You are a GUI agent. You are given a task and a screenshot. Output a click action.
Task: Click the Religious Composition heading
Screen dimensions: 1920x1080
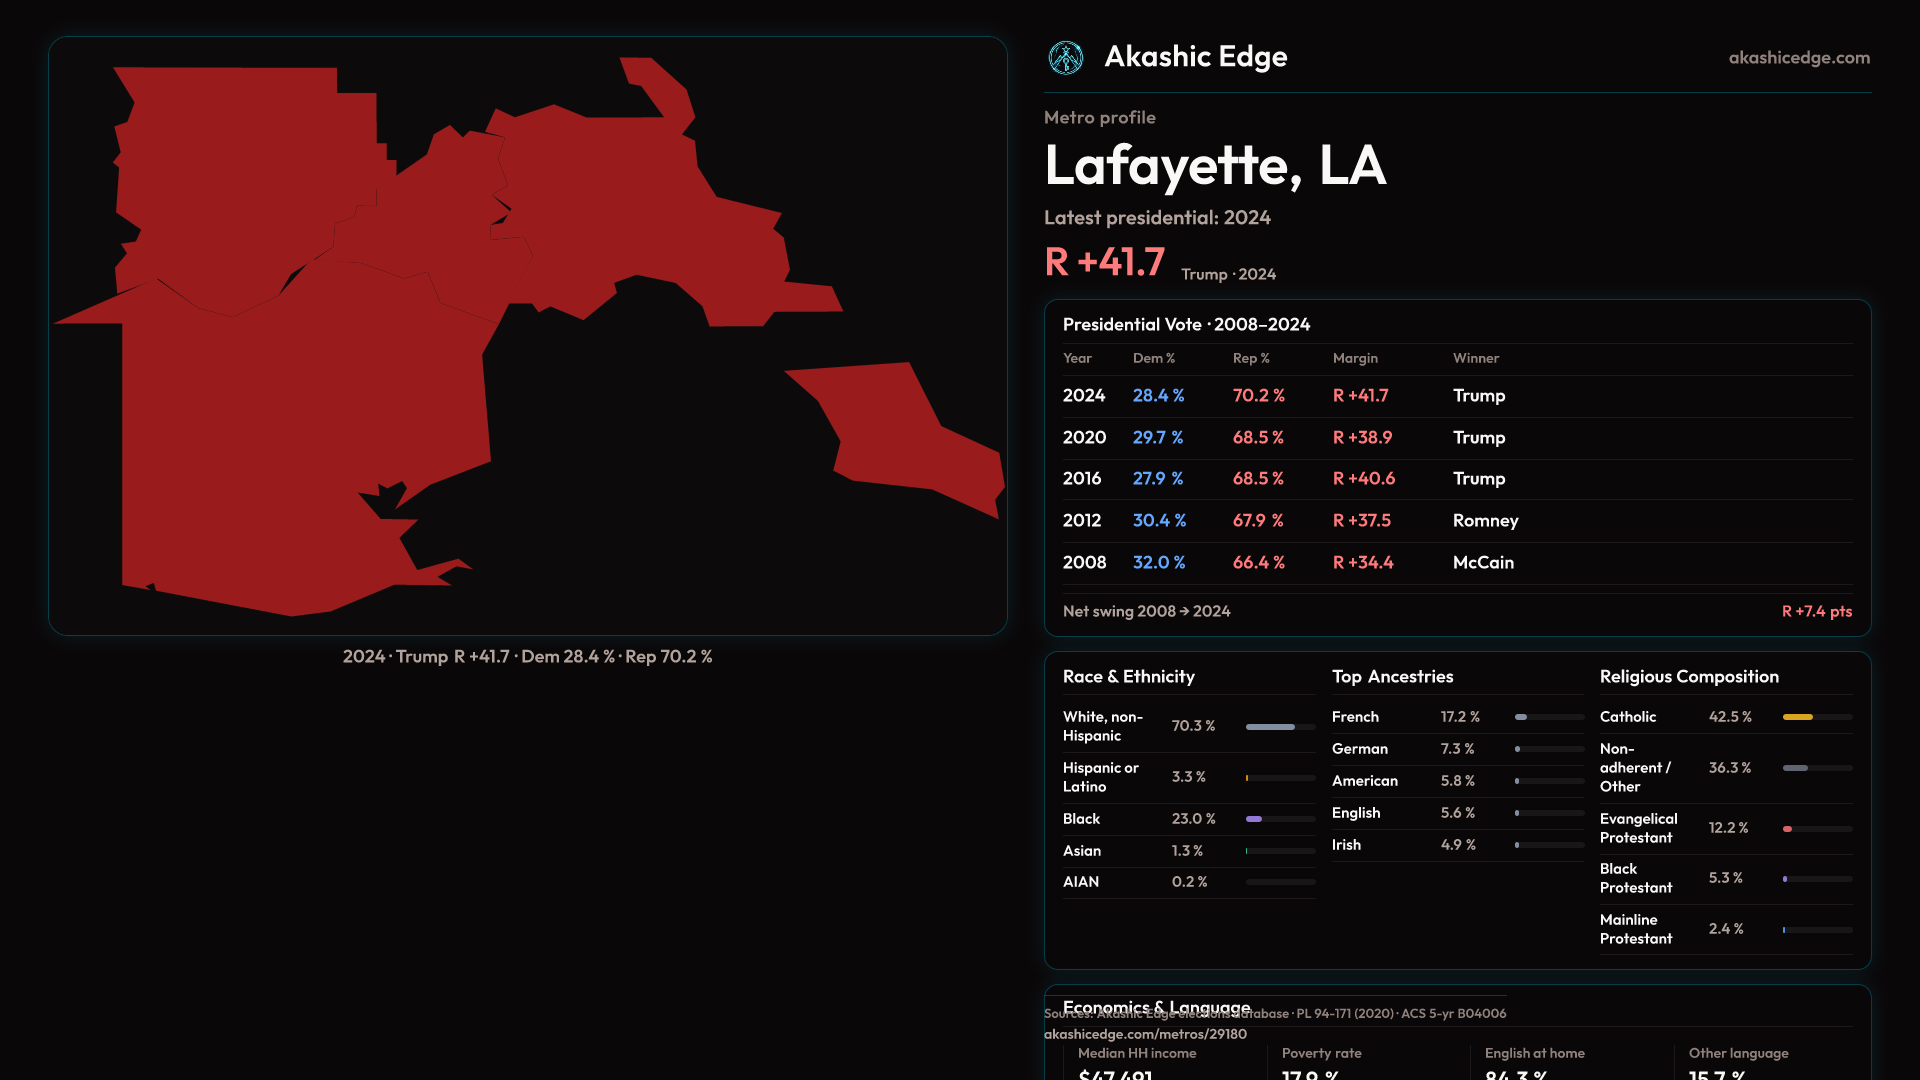(1688, 677)
